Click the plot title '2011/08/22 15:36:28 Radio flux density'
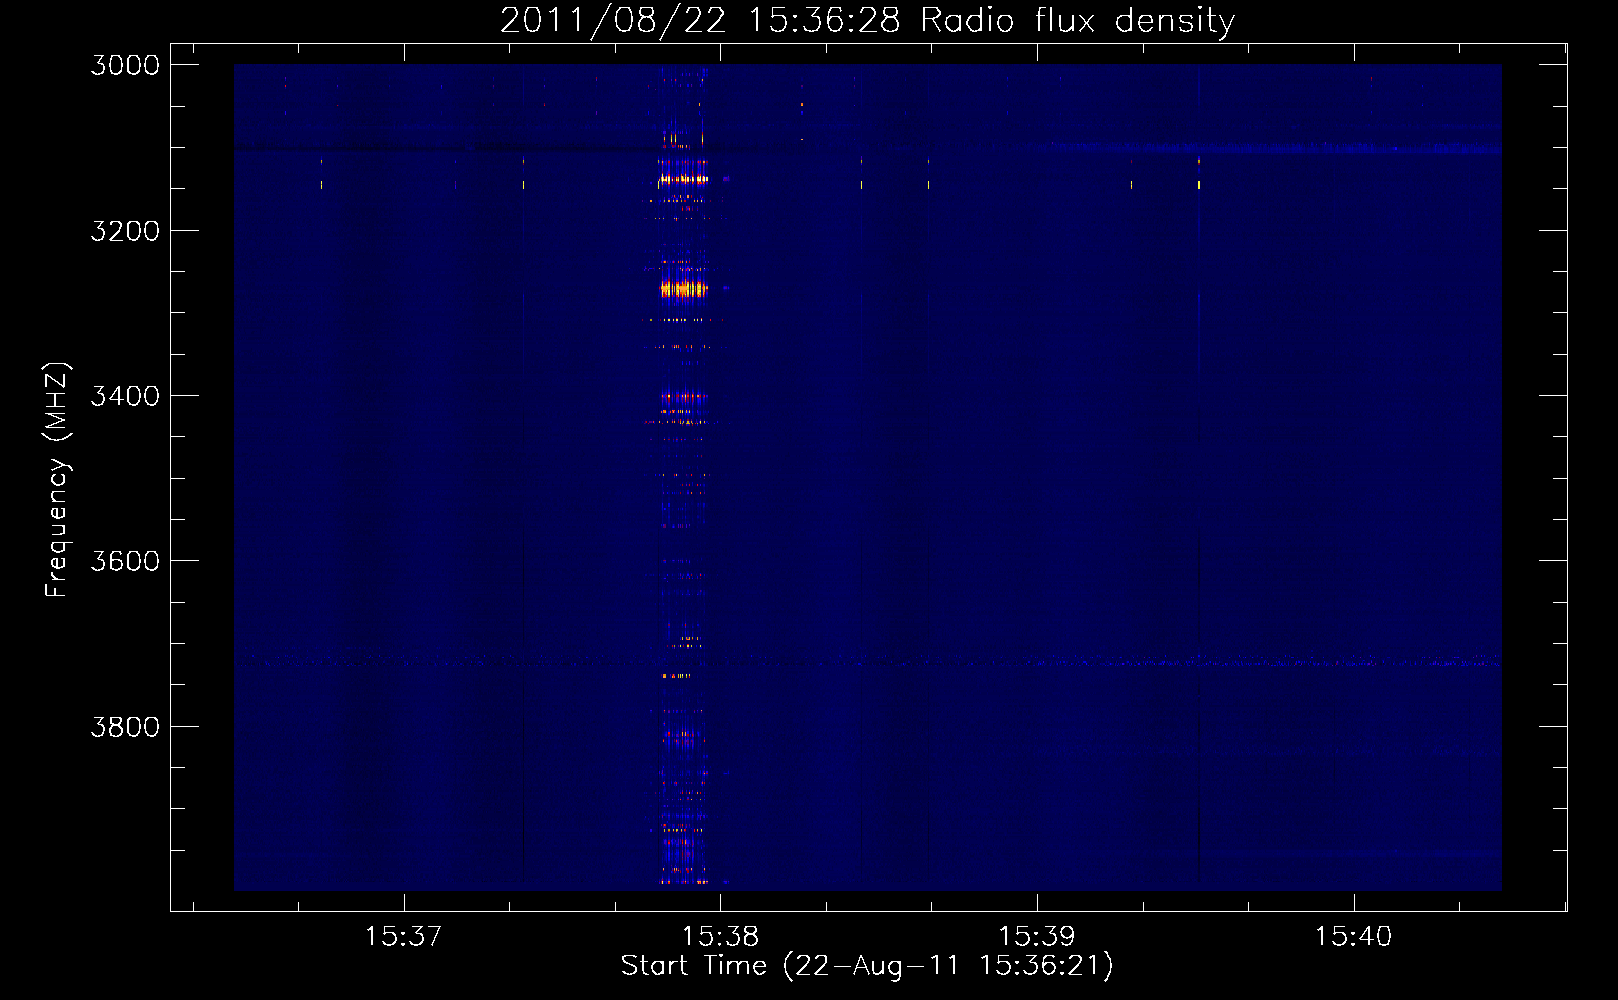 coord(867,20)
